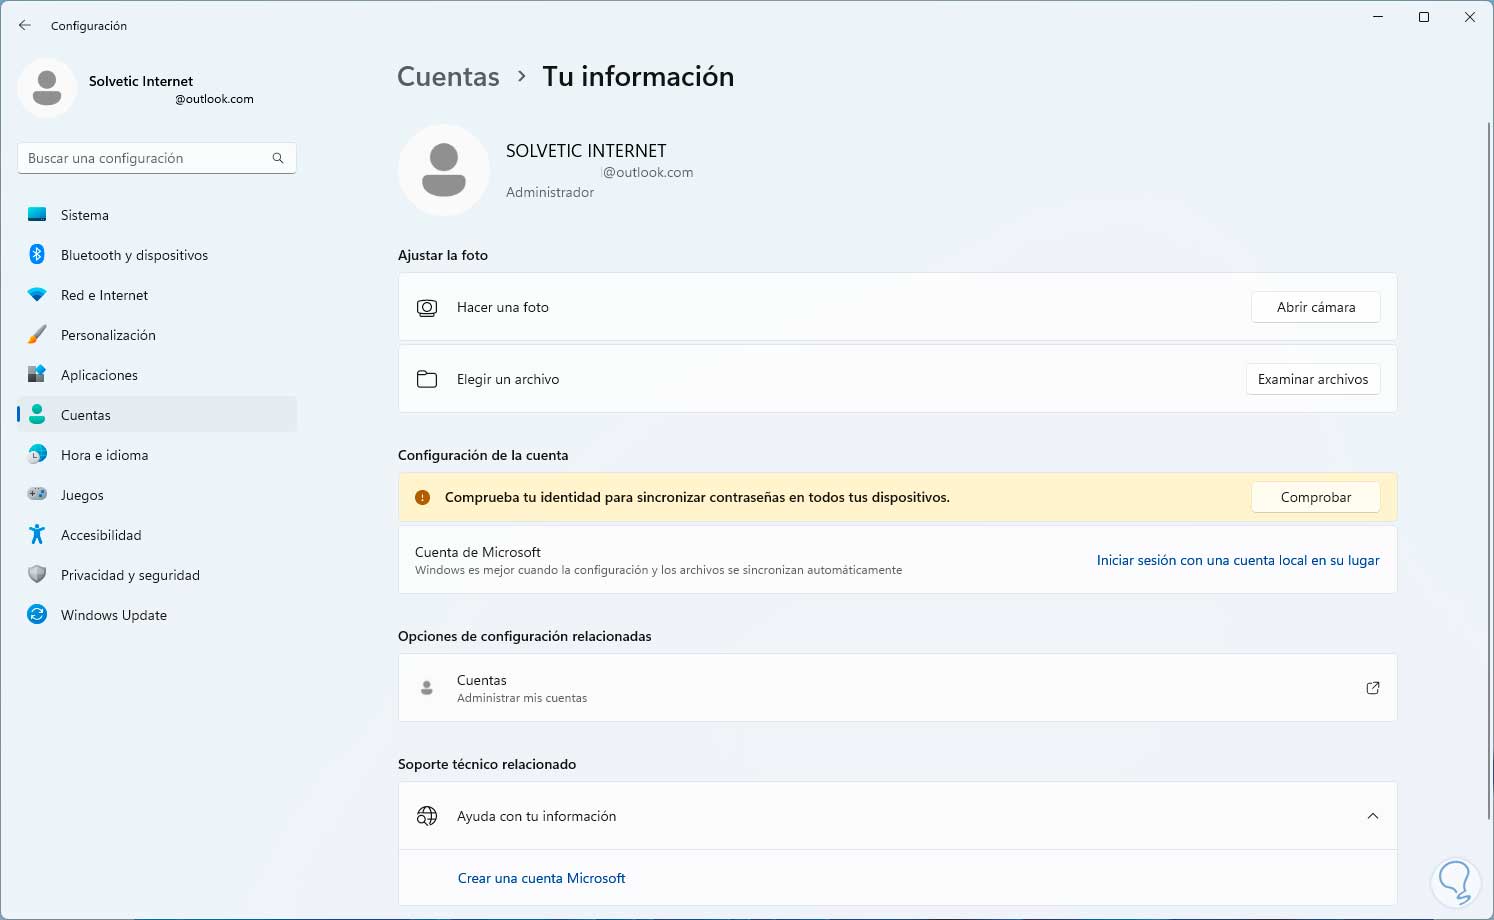This screenshot has width=1494, height=920.
Task: Click the person icon in Cuentas related row
Action: tap(427, 688)
